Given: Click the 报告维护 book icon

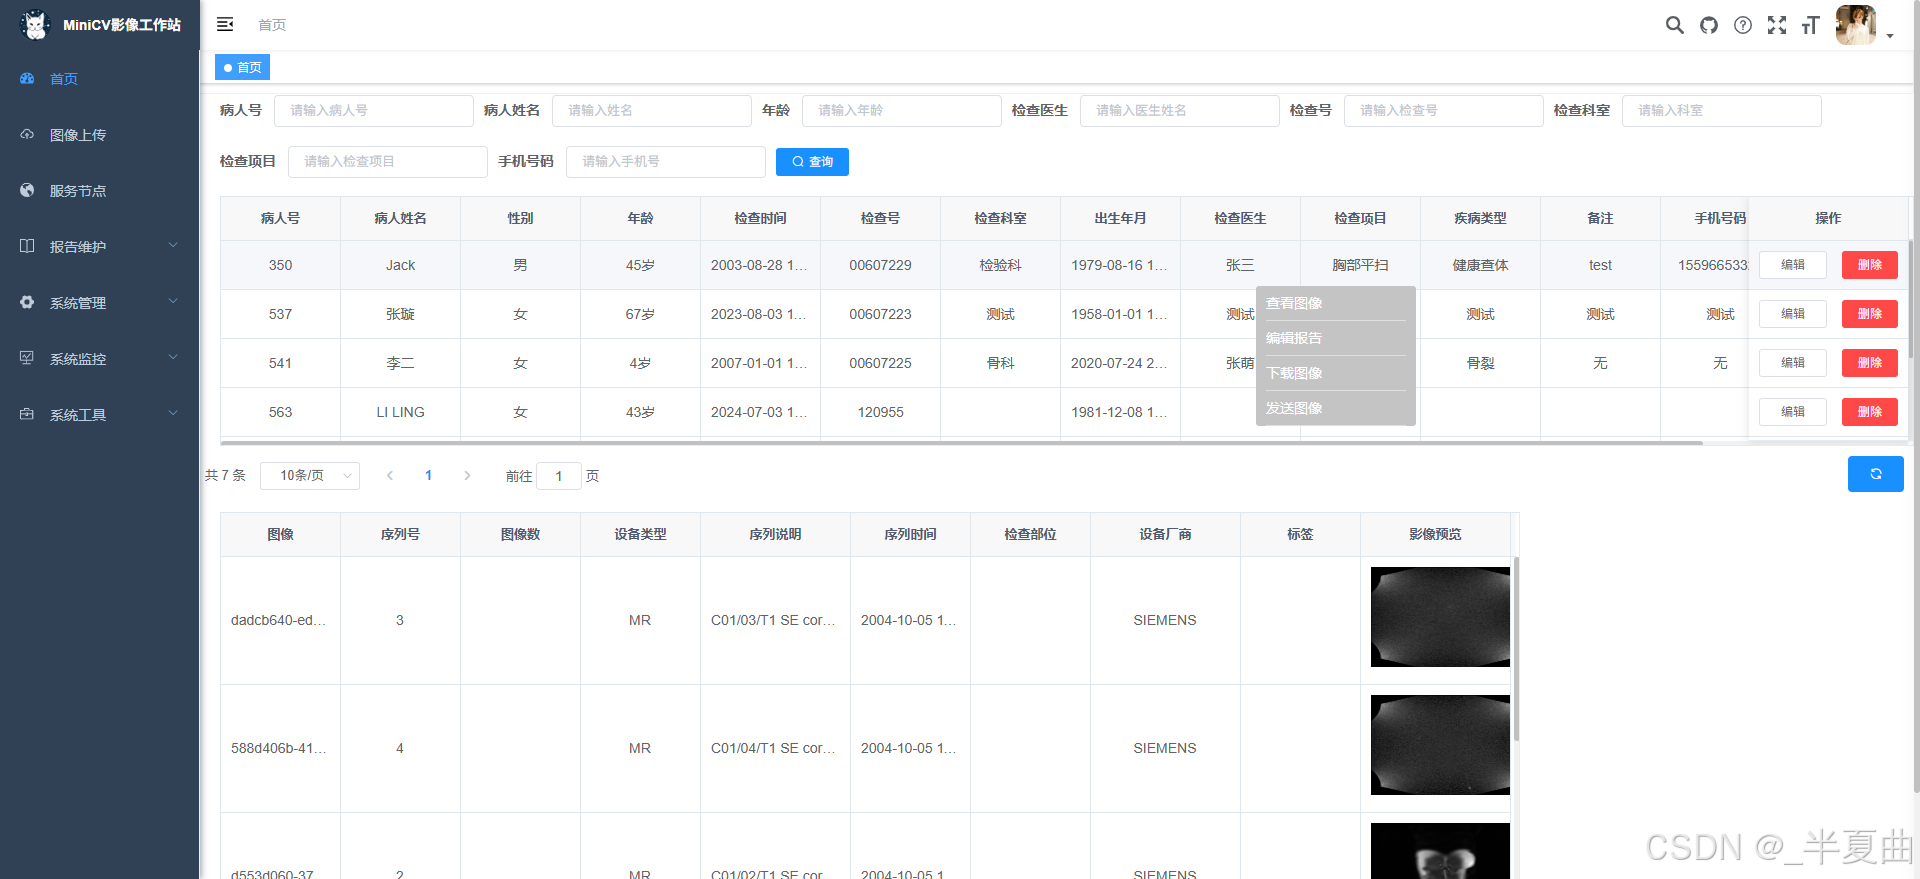Looking at the screenshot, I should 27,246.
